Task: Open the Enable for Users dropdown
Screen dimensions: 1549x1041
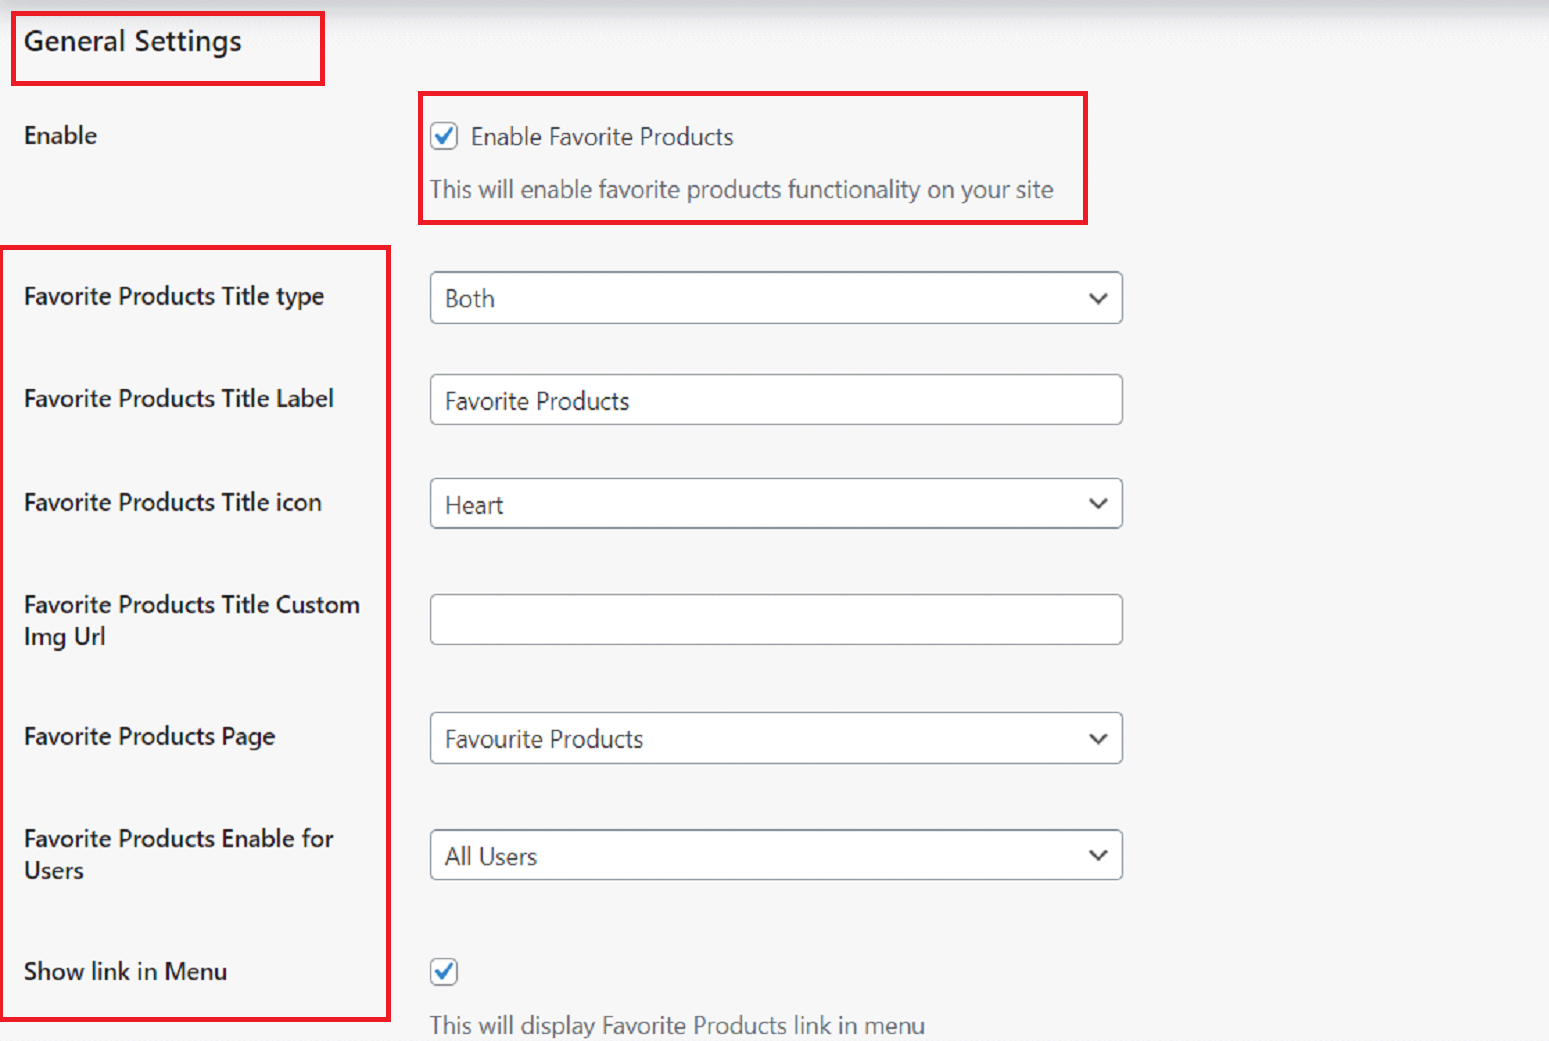Action: point(776,855)
